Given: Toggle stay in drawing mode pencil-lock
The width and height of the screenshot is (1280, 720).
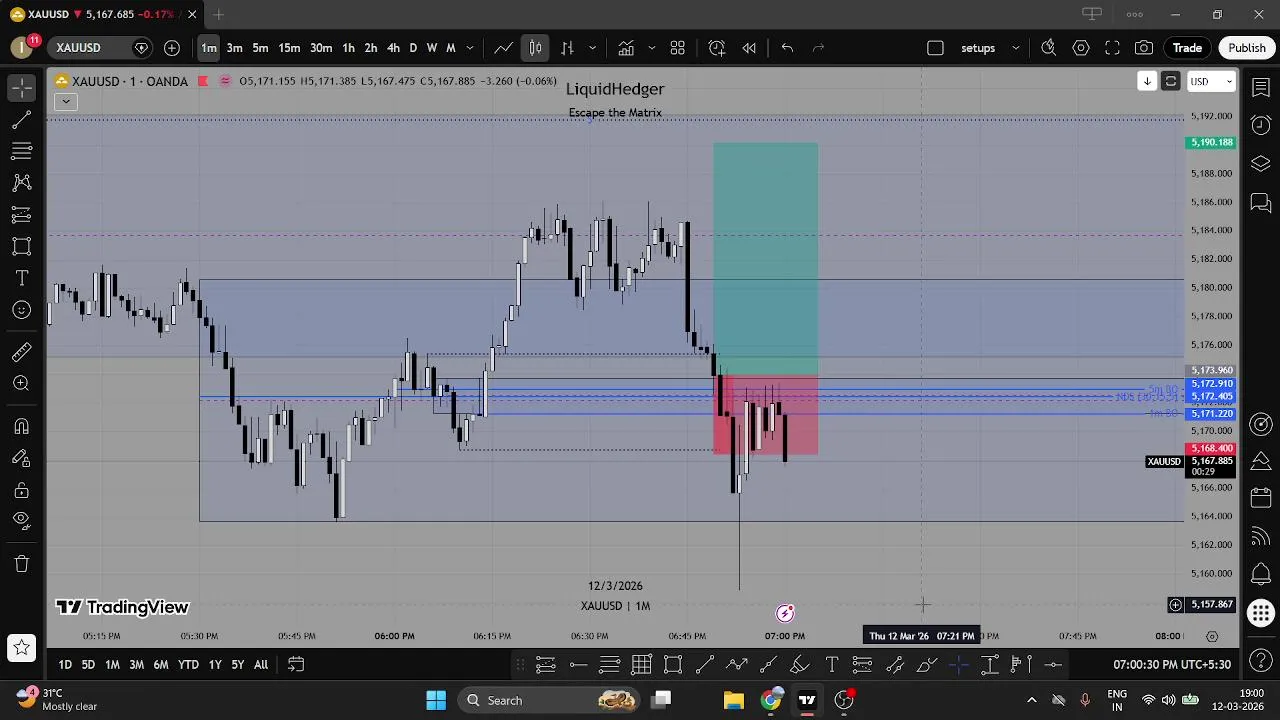Looking at the screenshot, I should click(21, 458).
